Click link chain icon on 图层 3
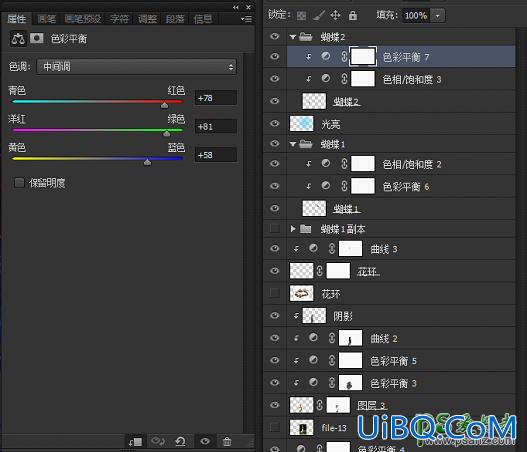The height and width of the screenshot is (452, 527). point(320,405)
